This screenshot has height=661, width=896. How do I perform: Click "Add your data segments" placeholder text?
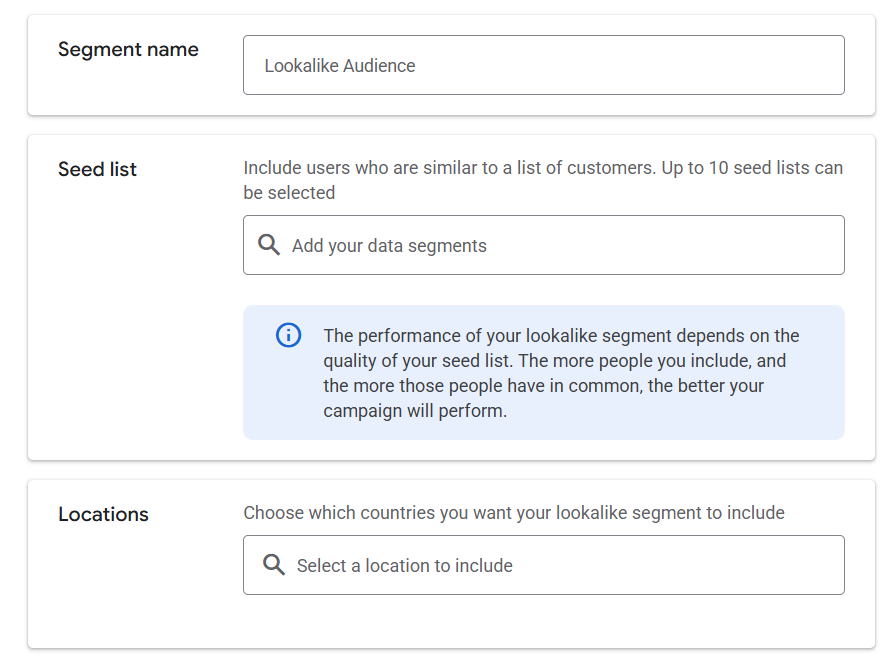tap(389, 246)
